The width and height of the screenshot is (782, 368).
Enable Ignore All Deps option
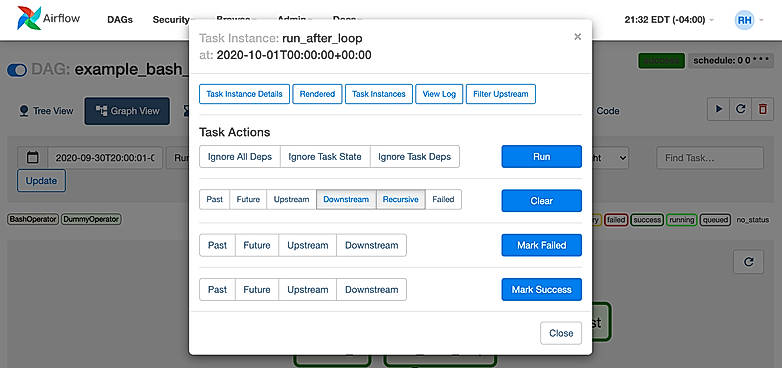point(240,157)
